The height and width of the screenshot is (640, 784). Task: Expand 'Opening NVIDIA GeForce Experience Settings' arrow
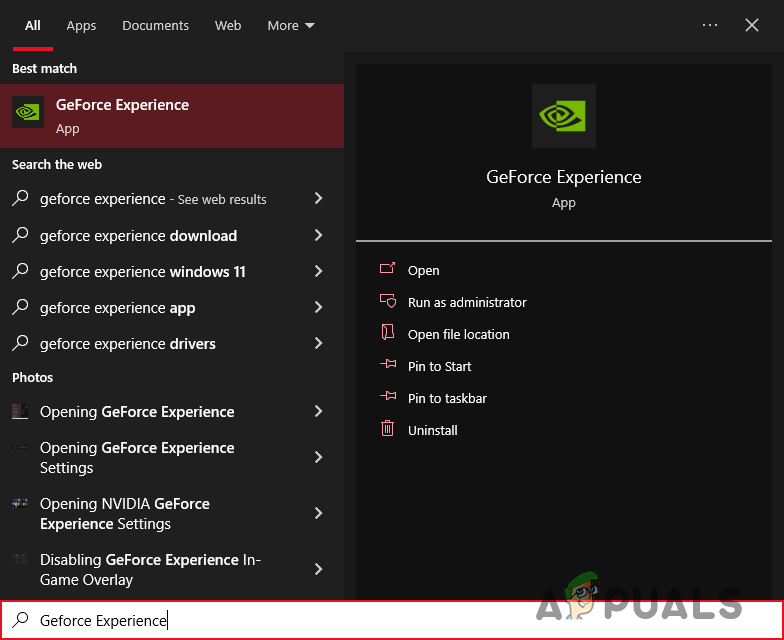coord(318,513)
